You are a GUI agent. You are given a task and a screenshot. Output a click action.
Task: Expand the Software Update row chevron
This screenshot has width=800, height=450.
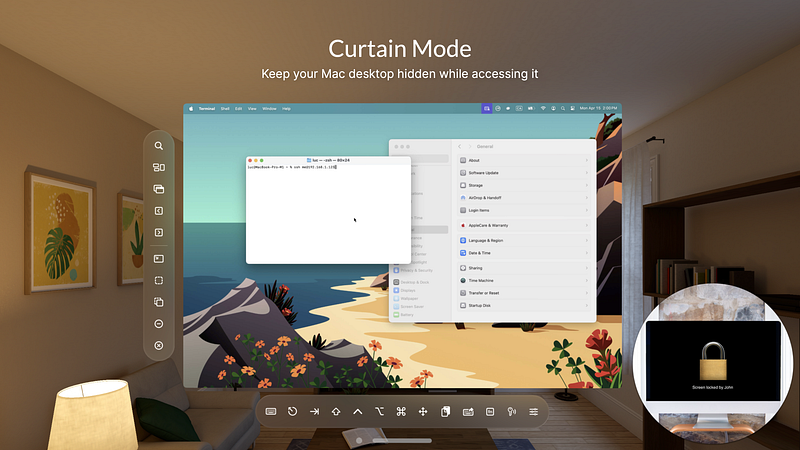[x=586, y=173]
